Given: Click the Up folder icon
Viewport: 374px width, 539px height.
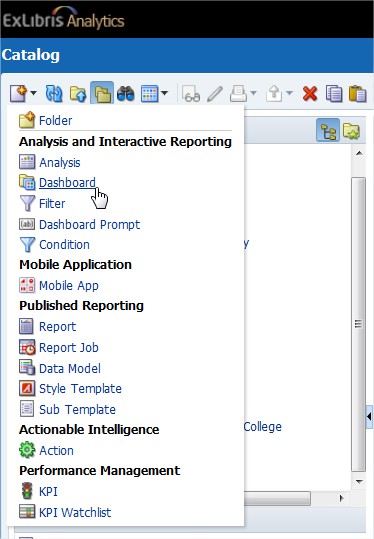Looking at the screenshot, I should [78, 94].
